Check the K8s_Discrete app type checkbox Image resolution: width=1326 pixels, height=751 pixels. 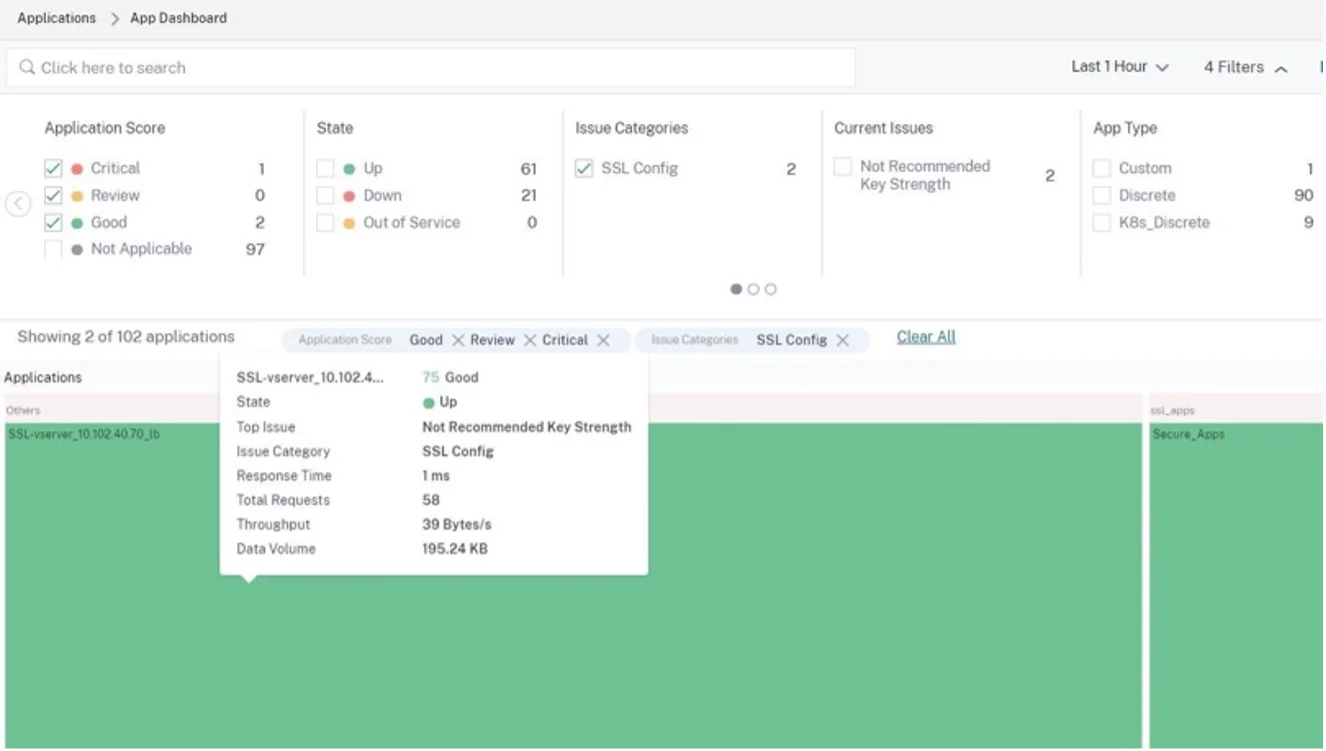pyautogui.click(x=1102, y=222)
